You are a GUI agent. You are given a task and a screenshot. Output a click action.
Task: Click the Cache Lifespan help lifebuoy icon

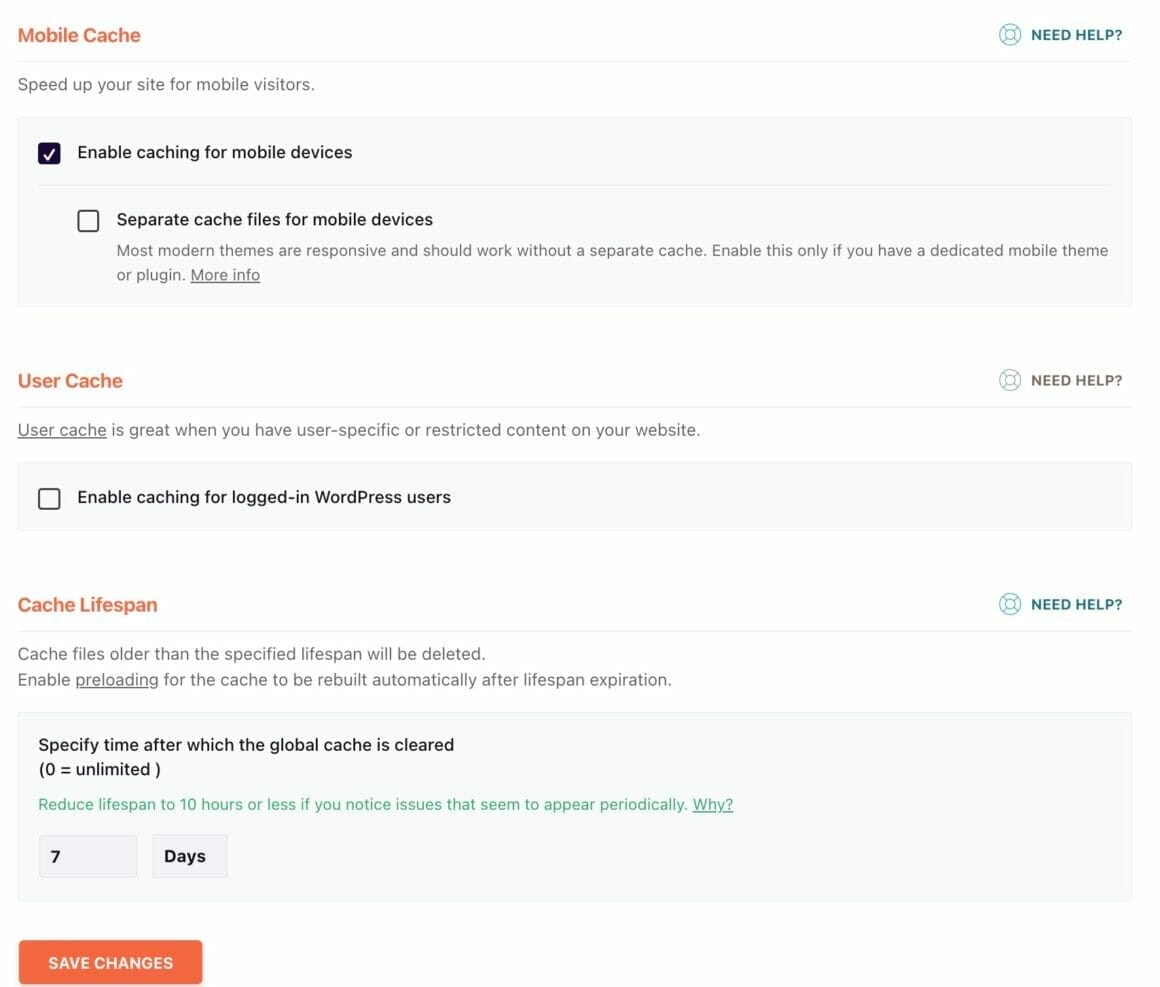[x=1010, y=604]
